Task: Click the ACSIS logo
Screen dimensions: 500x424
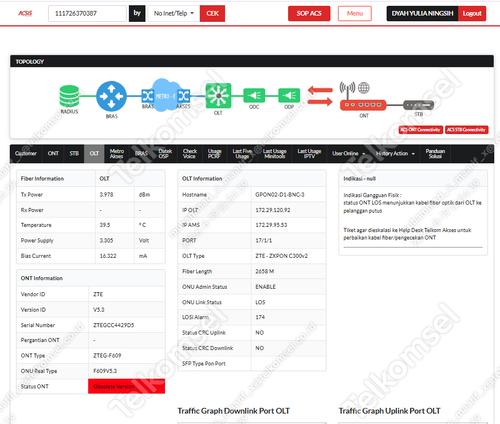Action: tap(25, 13)
